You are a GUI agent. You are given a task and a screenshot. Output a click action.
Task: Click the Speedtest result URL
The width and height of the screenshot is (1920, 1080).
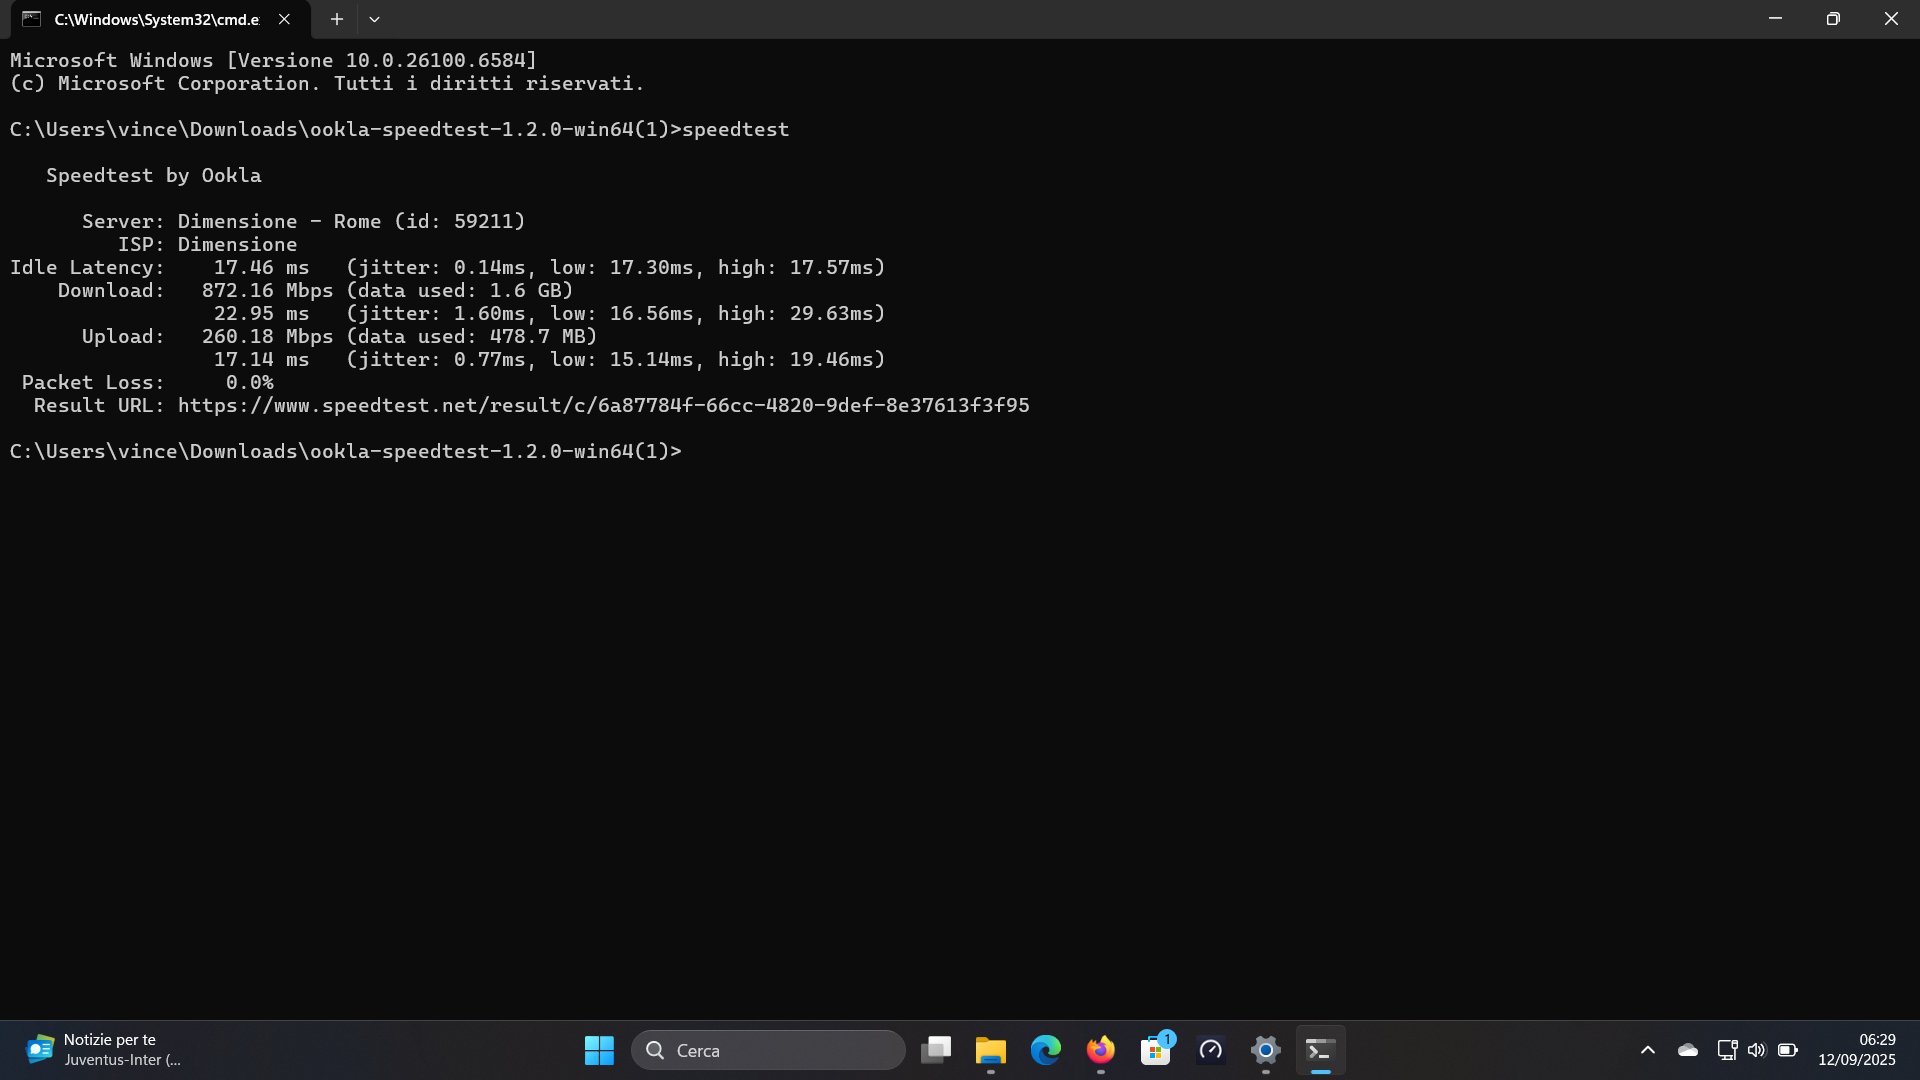pos(603,405)
